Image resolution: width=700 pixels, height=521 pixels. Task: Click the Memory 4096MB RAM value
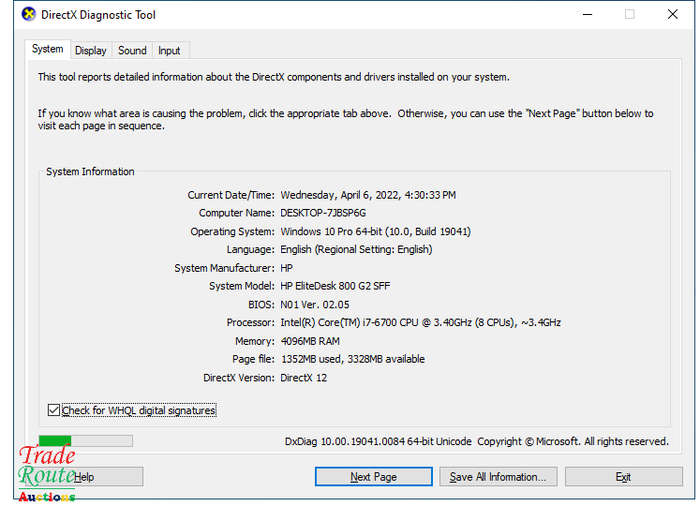[310, 341]
